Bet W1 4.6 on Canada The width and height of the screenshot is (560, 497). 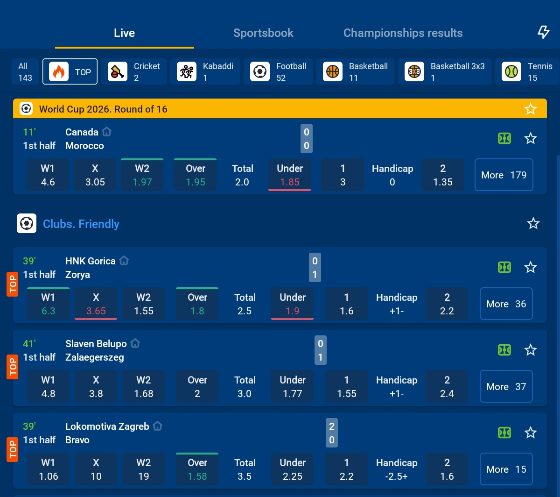tap(48, 175)
